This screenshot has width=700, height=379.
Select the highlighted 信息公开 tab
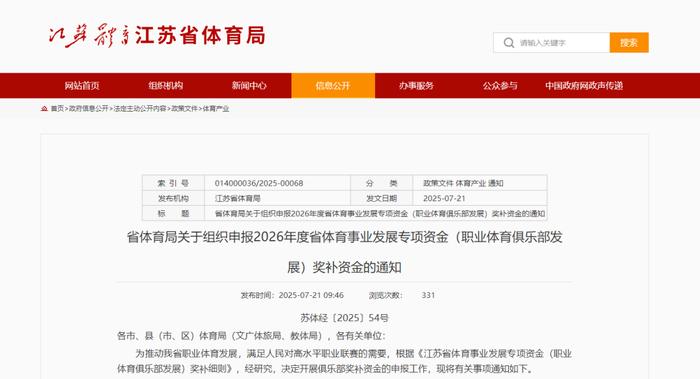tap(333, 86)
